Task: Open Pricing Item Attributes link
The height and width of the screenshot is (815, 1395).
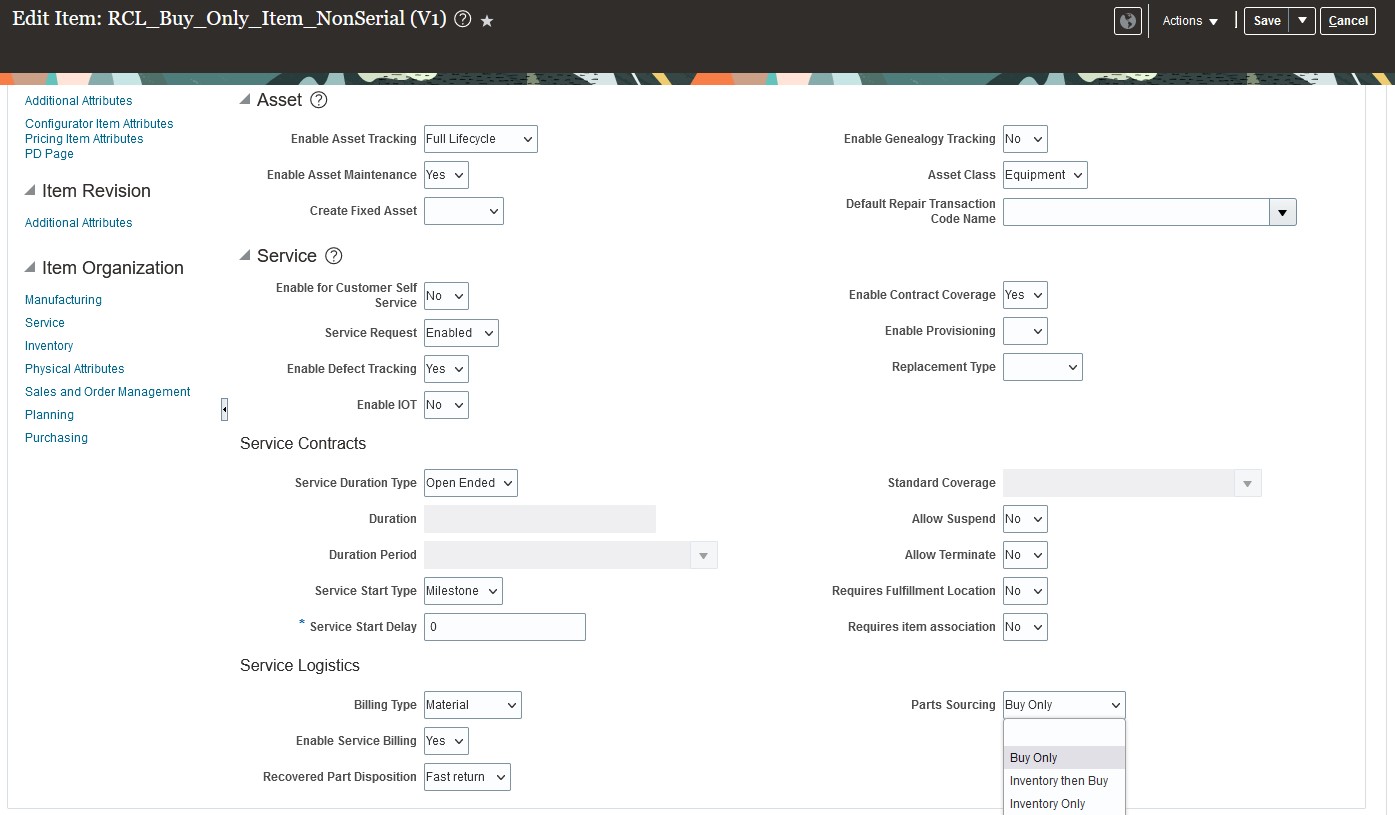Action: point(84,139)
